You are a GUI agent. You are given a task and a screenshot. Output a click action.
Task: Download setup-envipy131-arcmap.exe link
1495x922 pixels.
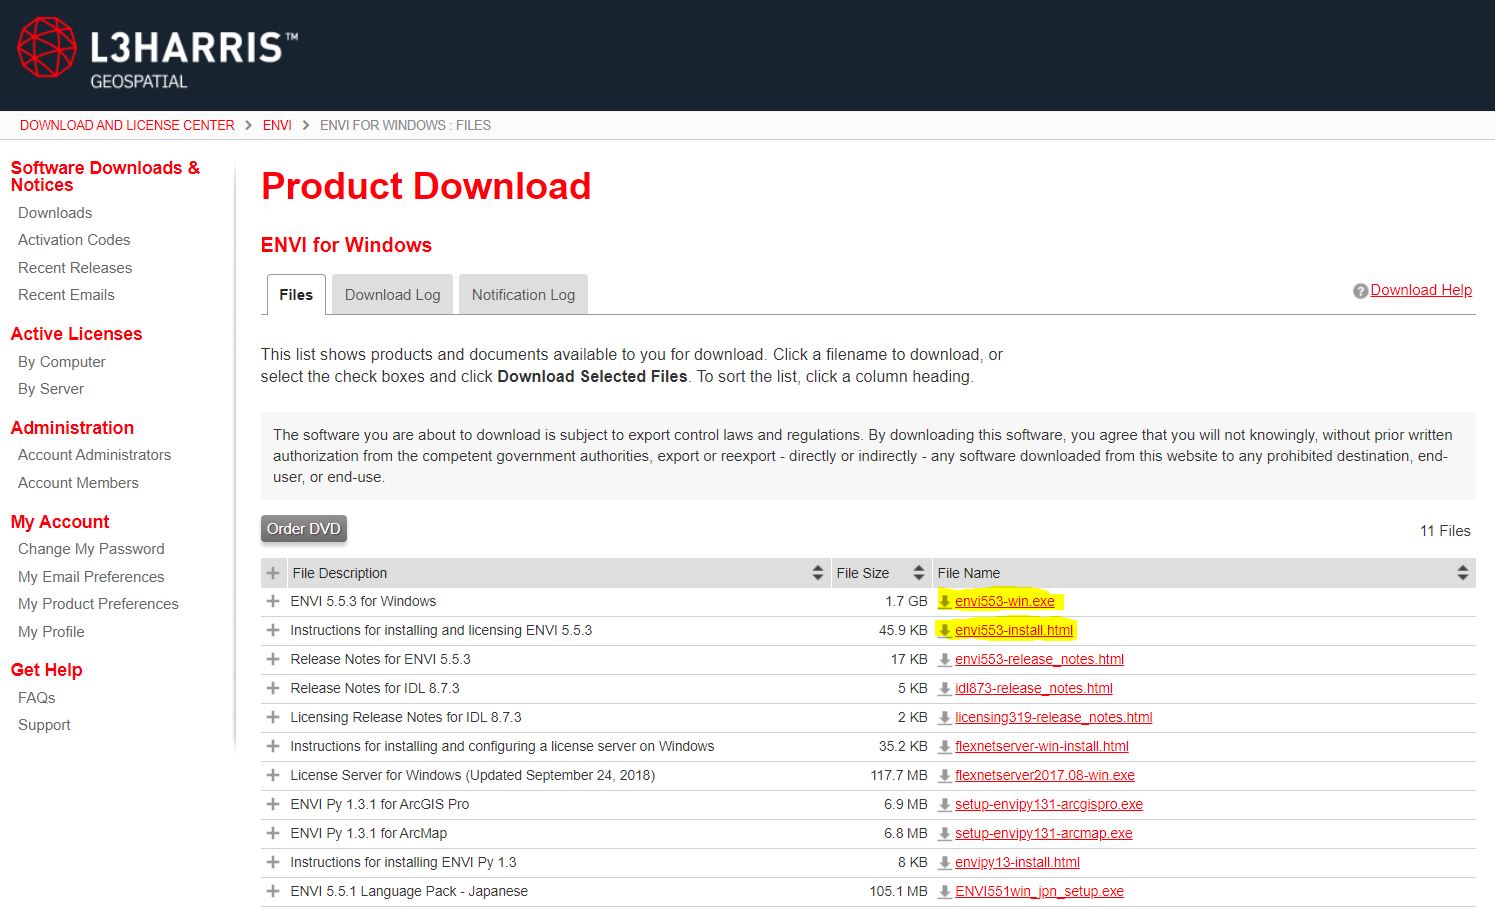tap(1044, 834)
